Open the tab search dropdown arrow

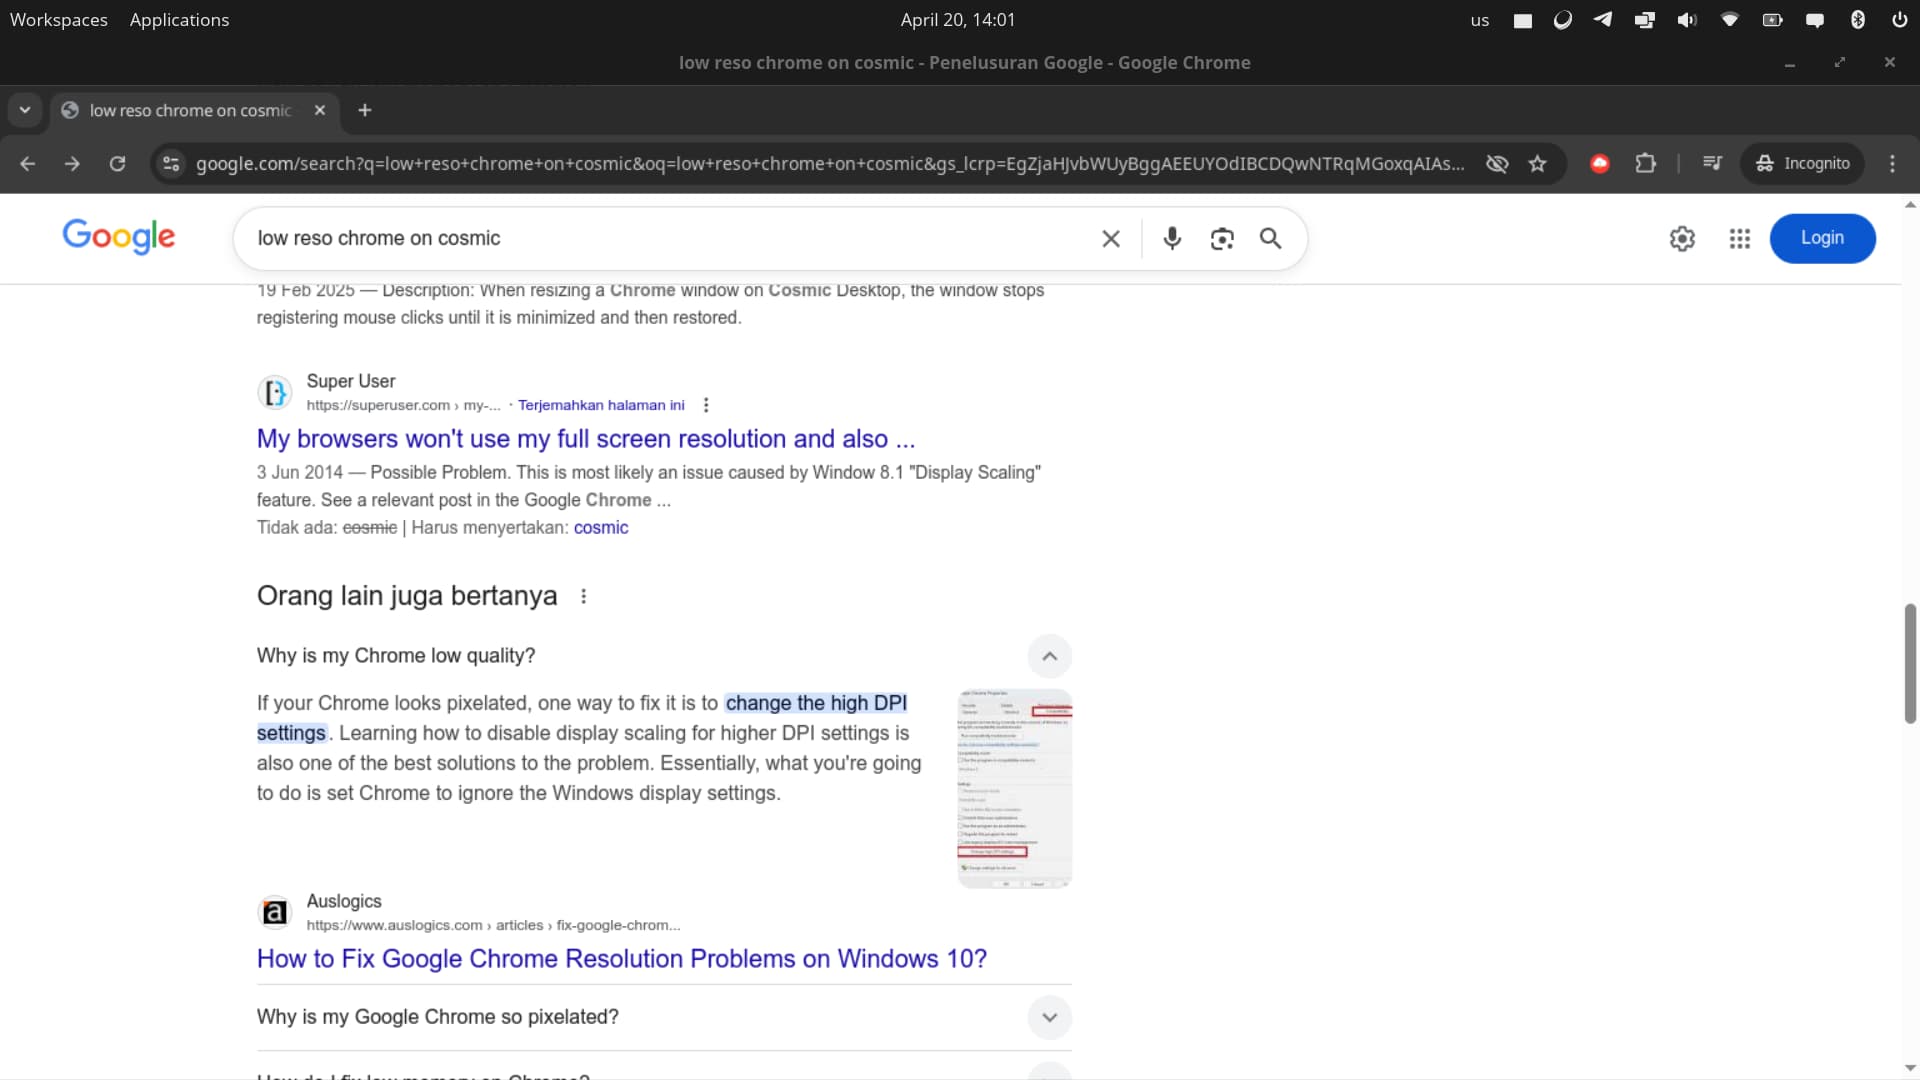tap(25, 110)
